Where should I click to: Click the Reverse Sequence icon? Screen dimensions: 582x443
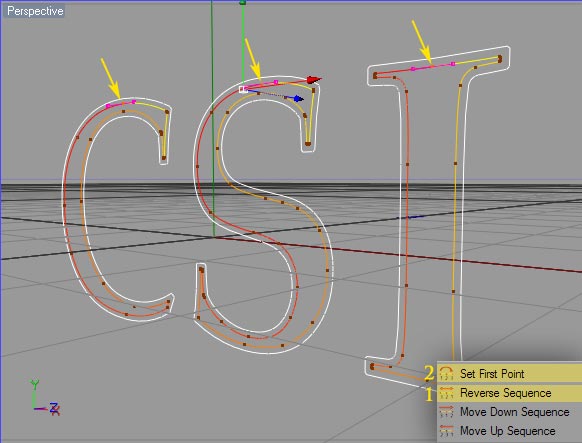click(x=446, y=393)
